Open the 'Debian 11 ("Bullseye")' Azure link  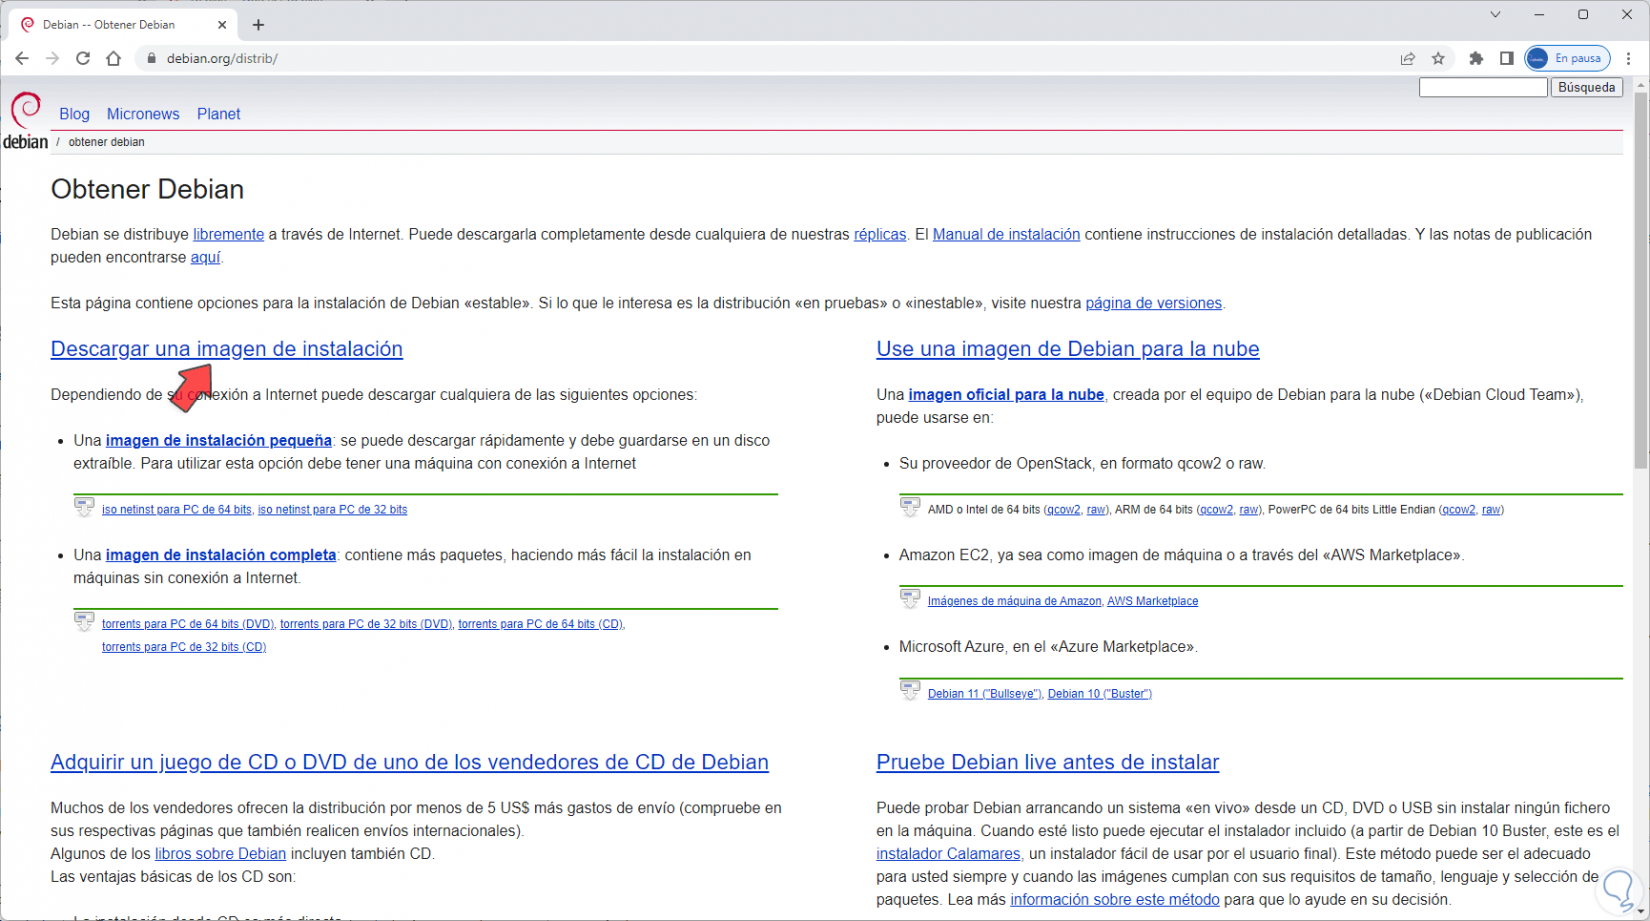click(x=985, y=694)
